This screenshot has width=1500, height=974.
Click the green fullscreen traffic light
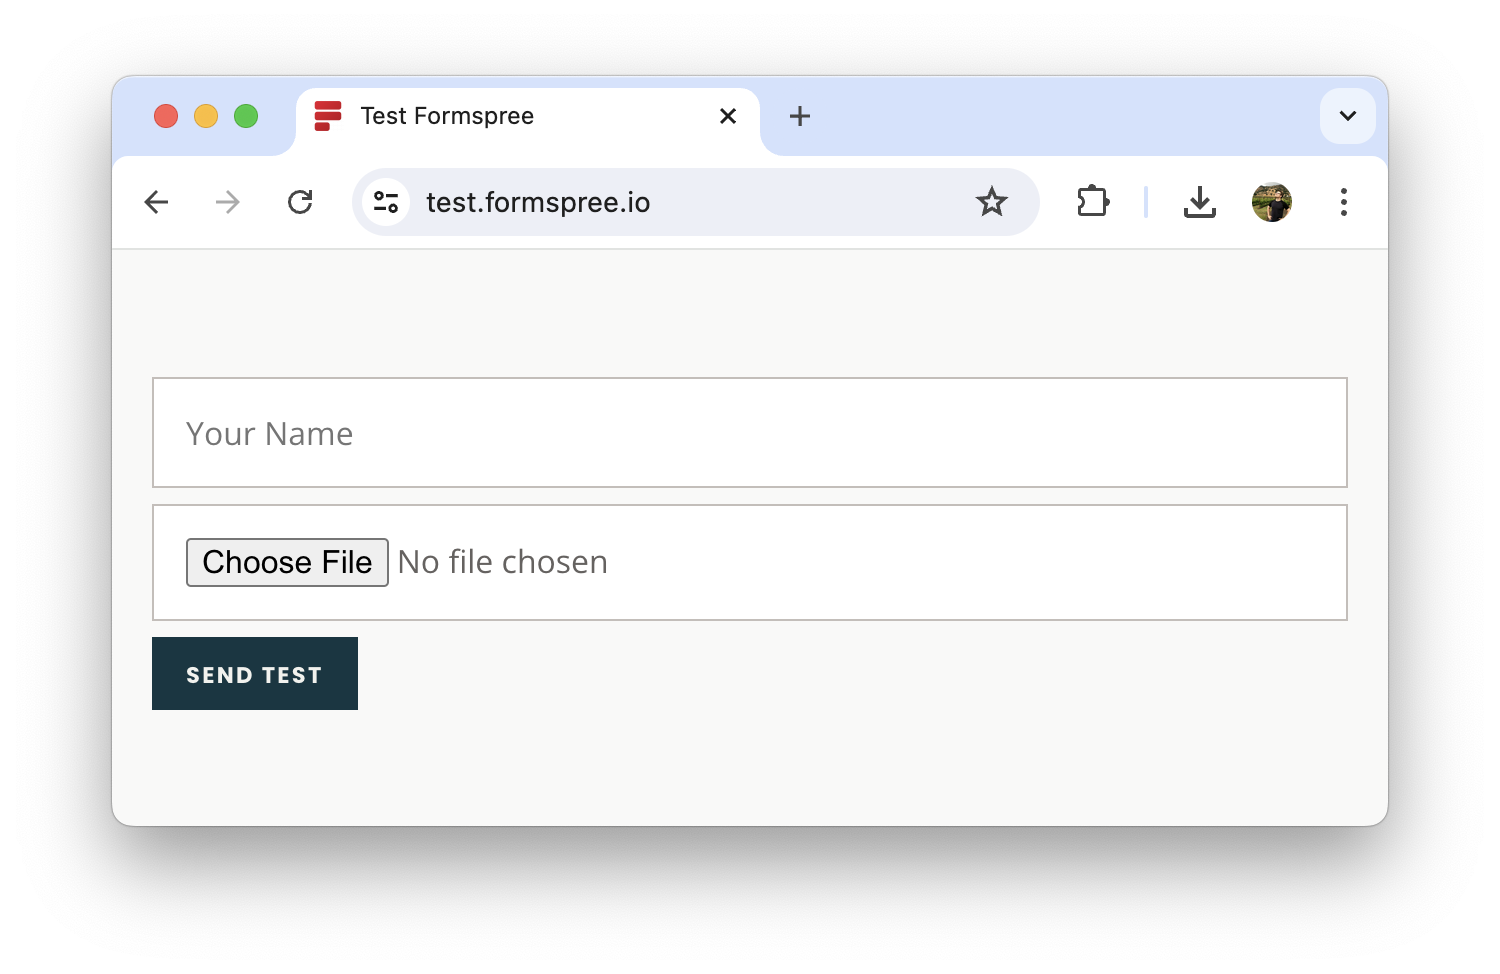[x=246, y=116]
